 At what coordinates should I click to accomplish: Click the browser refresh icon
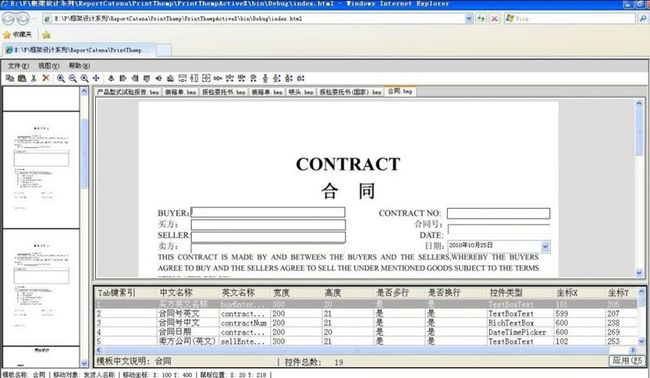[481, 19]
